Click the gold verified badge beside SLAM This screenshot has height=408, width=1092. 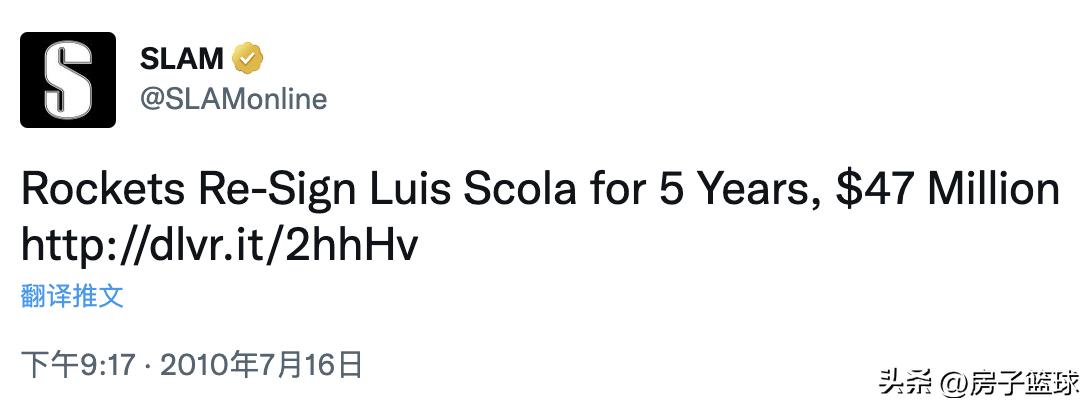[247, 59]
